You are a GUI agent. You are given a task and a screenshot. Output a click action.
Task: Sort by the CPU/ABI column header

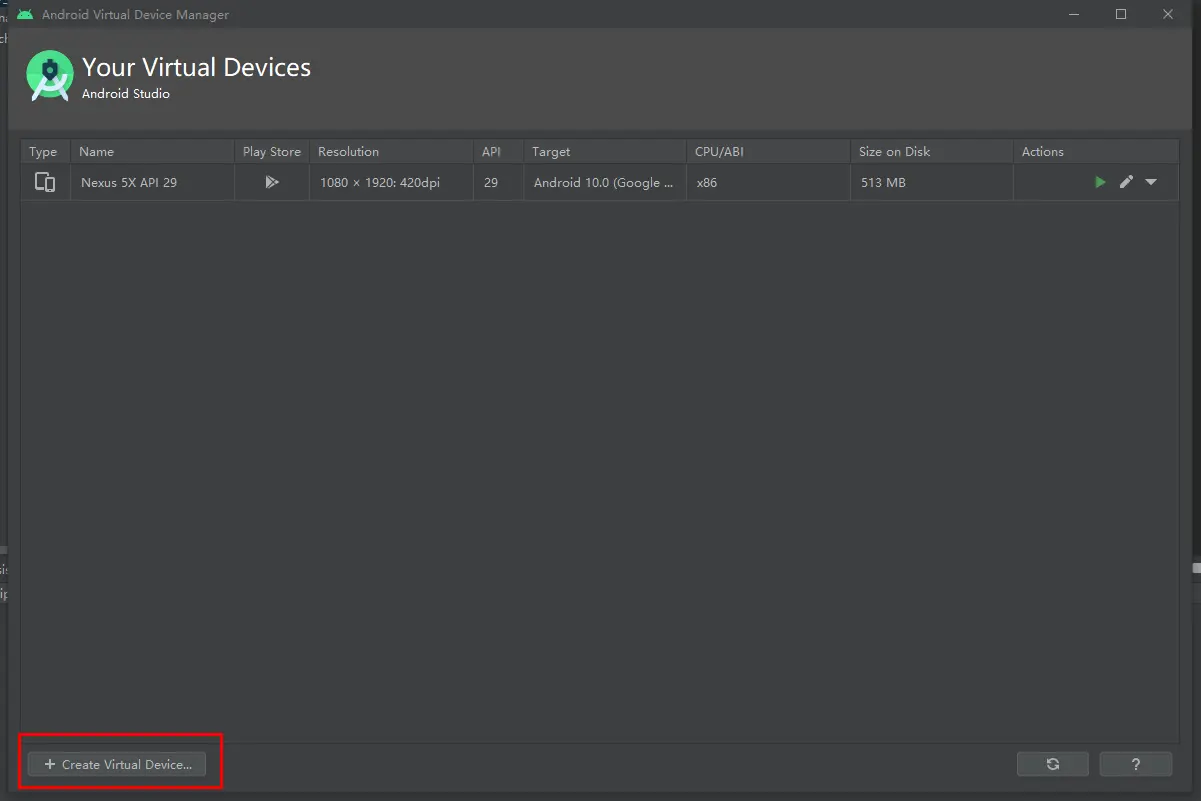point(768,152)
